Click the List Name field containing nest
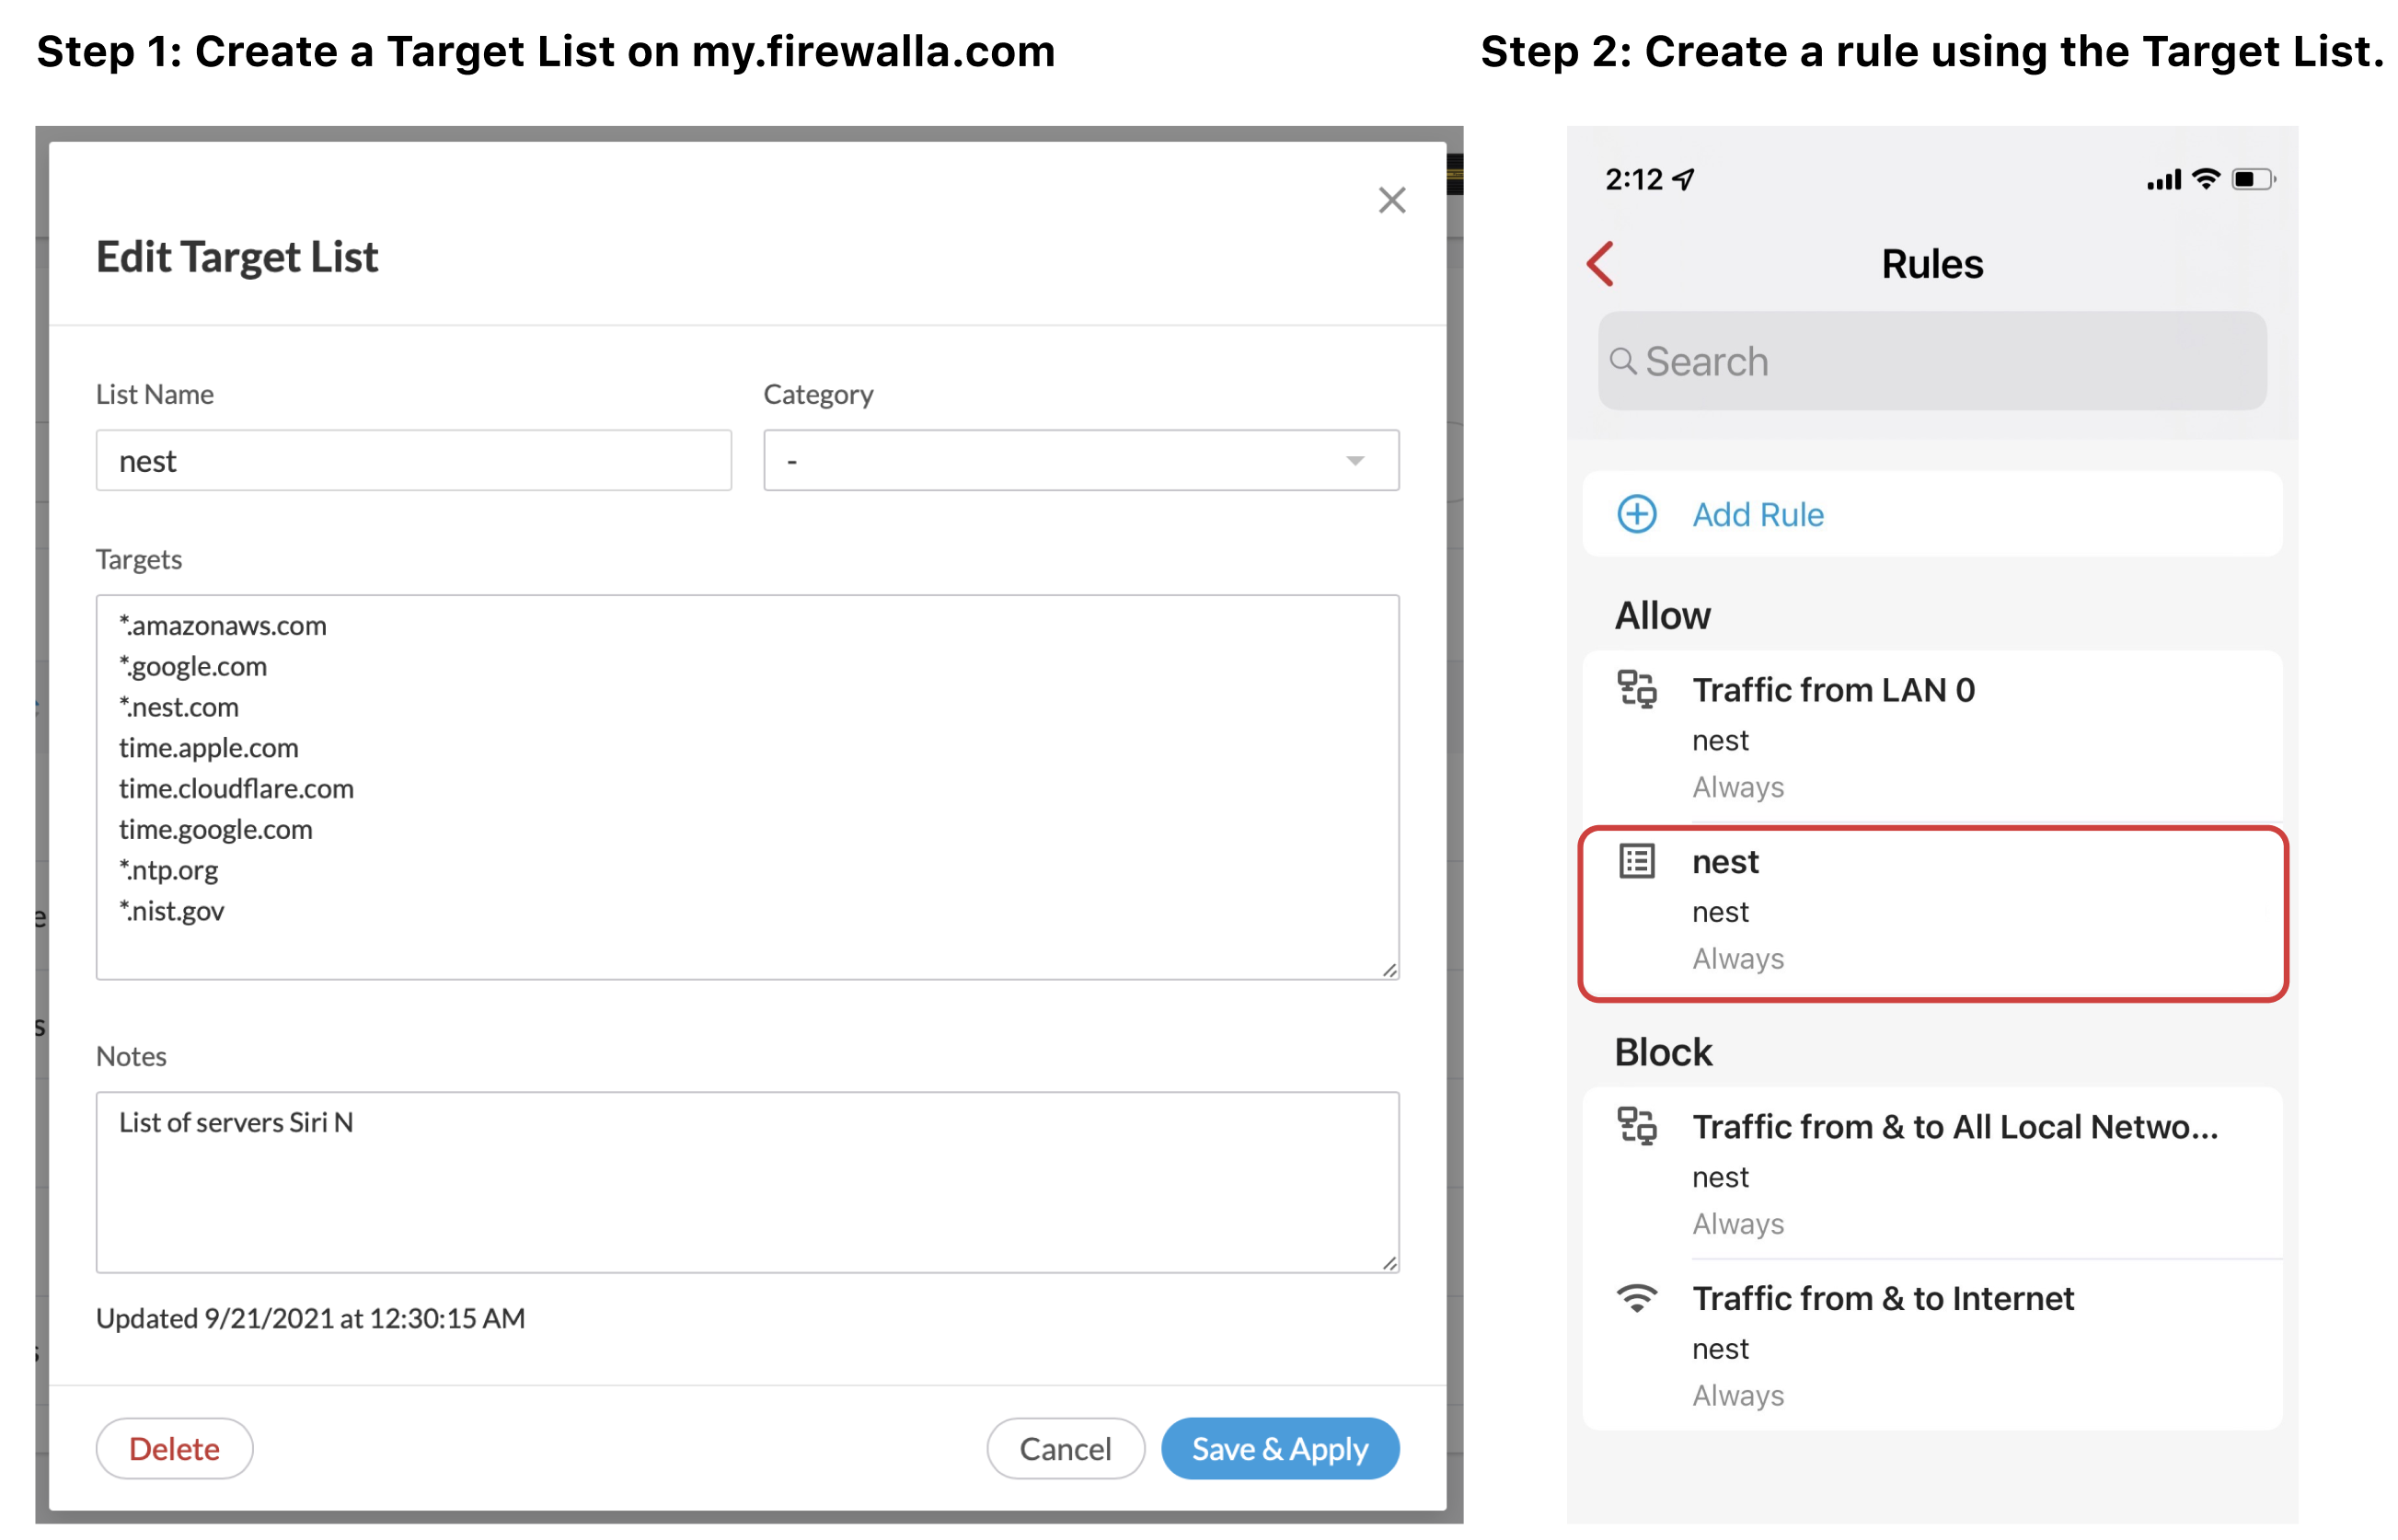The width and height of the screenshot is (2398, 1540). coord(414,460)
